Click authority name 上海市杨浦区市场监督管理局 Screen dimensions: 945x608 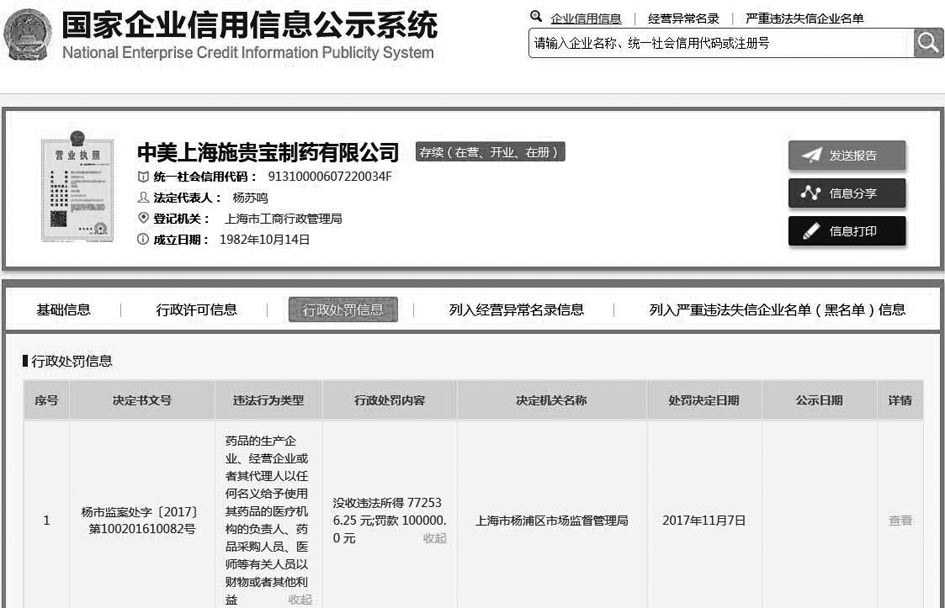pyautogui.click(x=551, y=521)
